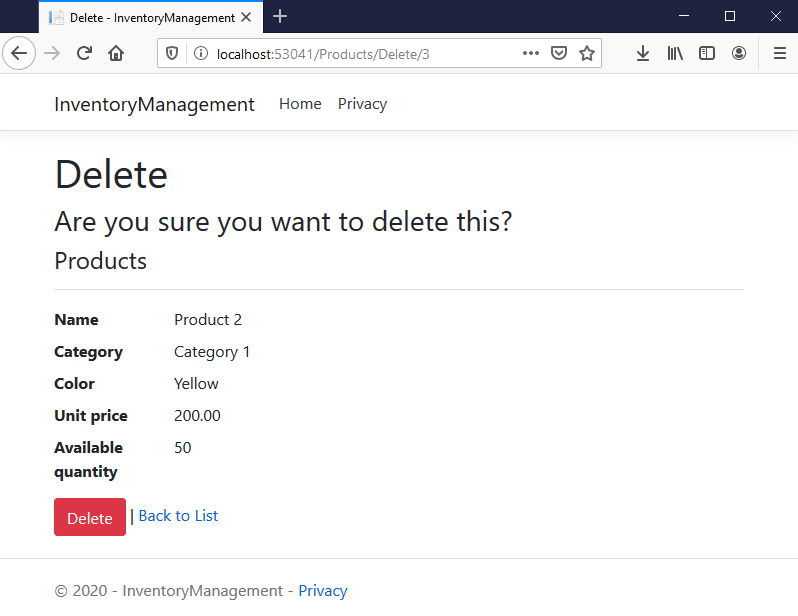Show site information icon in address bar
This screenshot has width=798, height=616.
tap(200, 53)
